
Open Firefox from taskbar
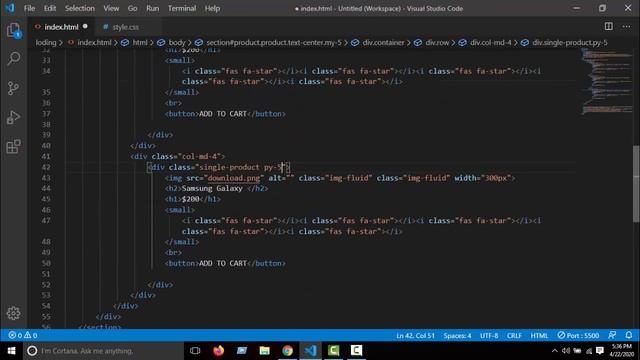pos(218,351)
